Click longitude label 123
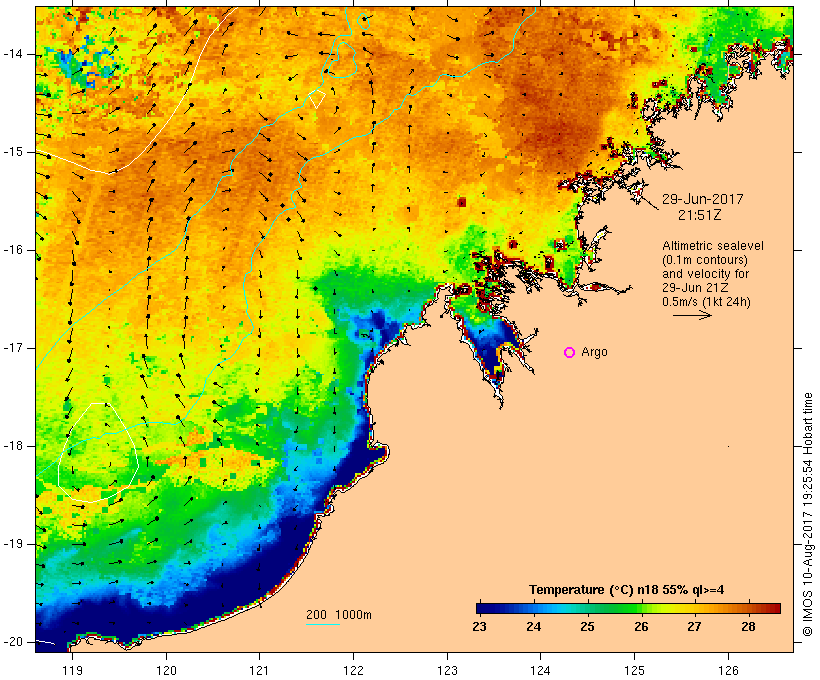The width and height of the screenshot is (820, 680). (x=447, y=670)
